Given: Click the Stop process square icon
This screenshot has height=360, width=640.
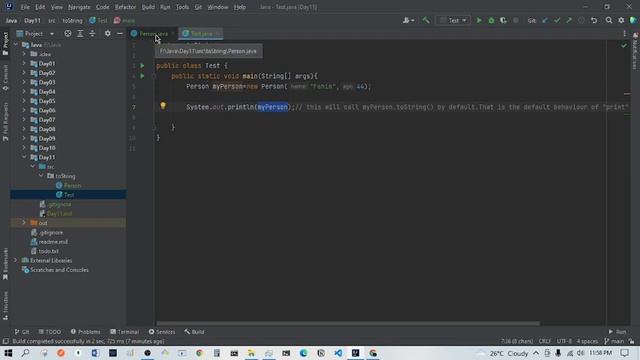Looking at the screenshot, I should pos(516,20).
